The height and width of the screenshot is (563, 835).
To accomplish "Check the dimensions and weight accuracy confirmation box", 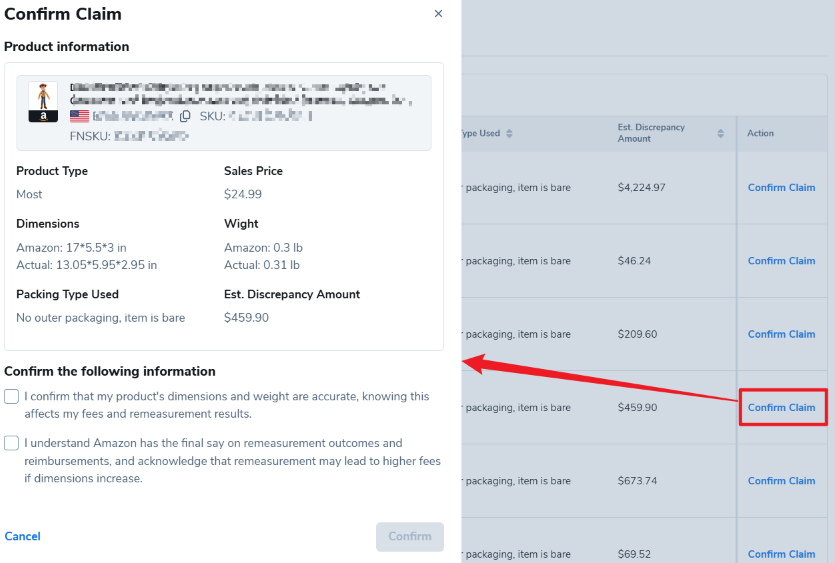I will pyautogui.click(x=12, y=397).
